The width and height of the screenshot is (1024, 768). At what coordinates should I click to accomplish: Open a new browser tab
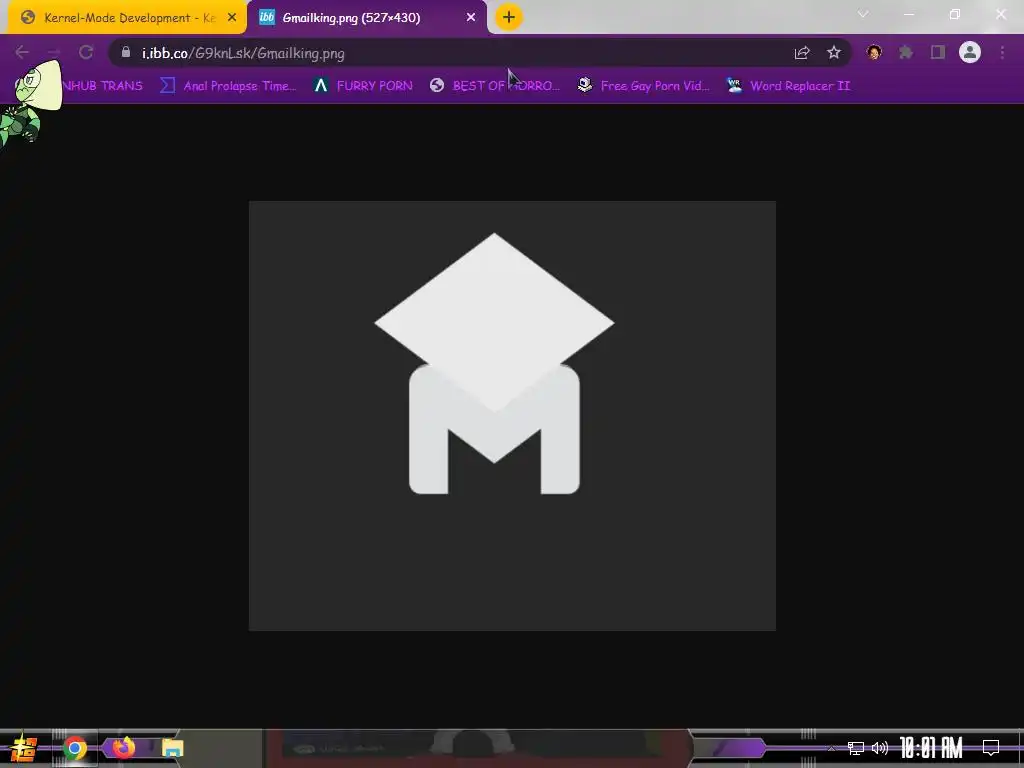pyautogui.click(x=509, y=18)
